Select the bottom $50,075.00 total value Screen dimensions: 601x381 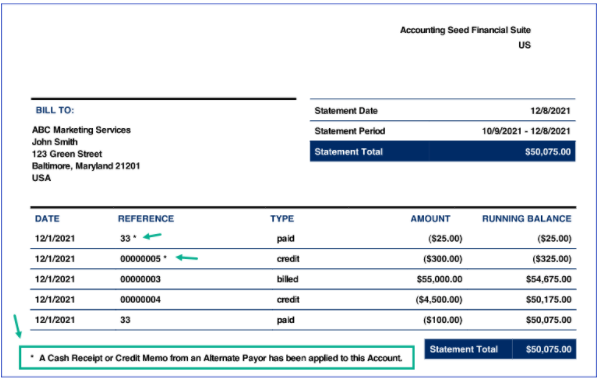point(548,349)
